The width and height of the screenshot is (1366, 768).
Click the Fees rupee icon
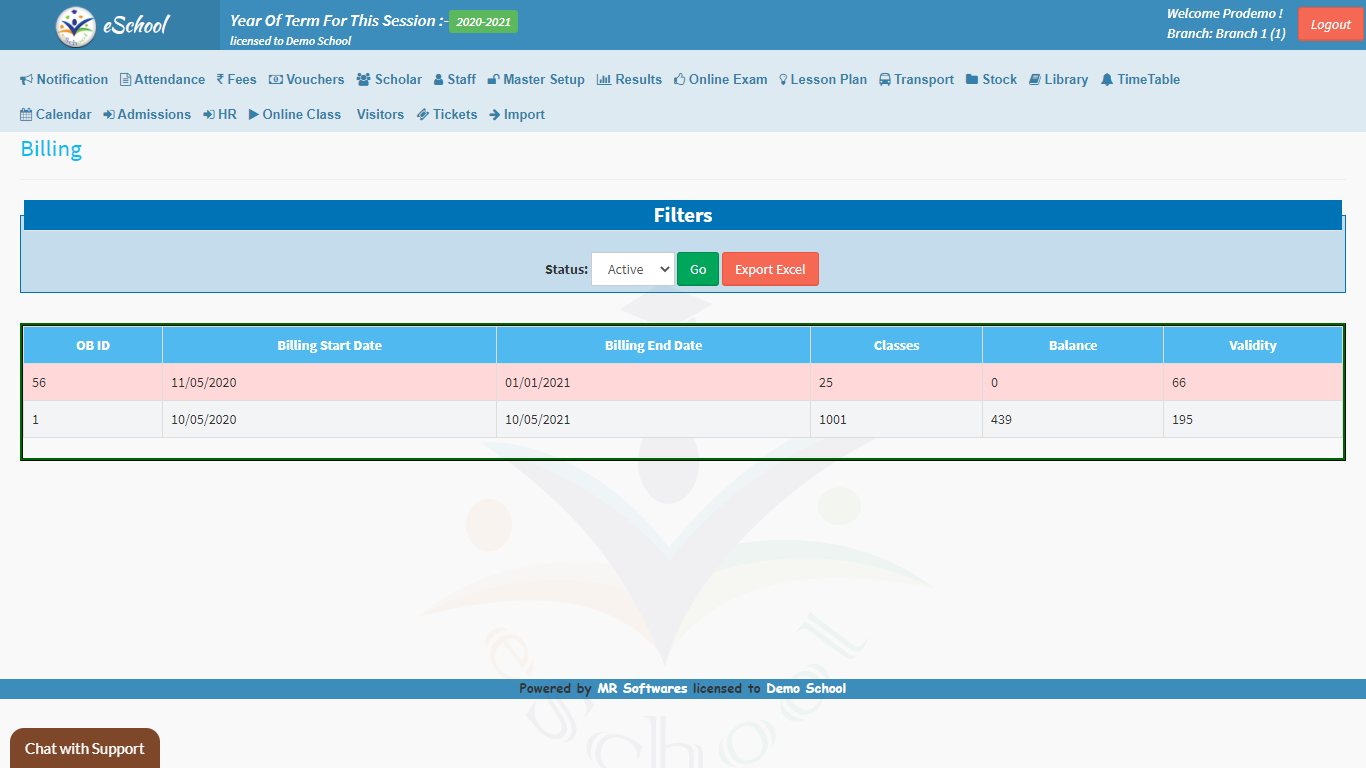[x=220, y=80]
